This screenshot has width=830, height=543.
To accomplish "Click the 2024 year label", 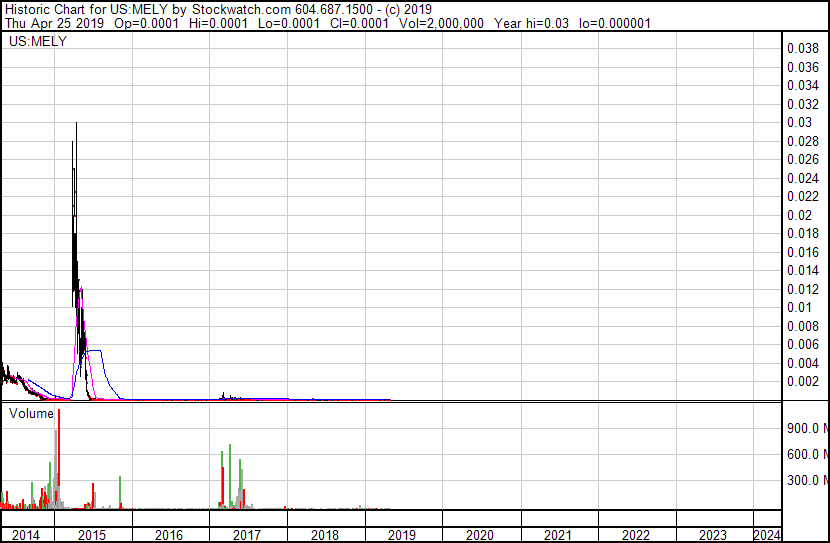I will click(768, 535).
